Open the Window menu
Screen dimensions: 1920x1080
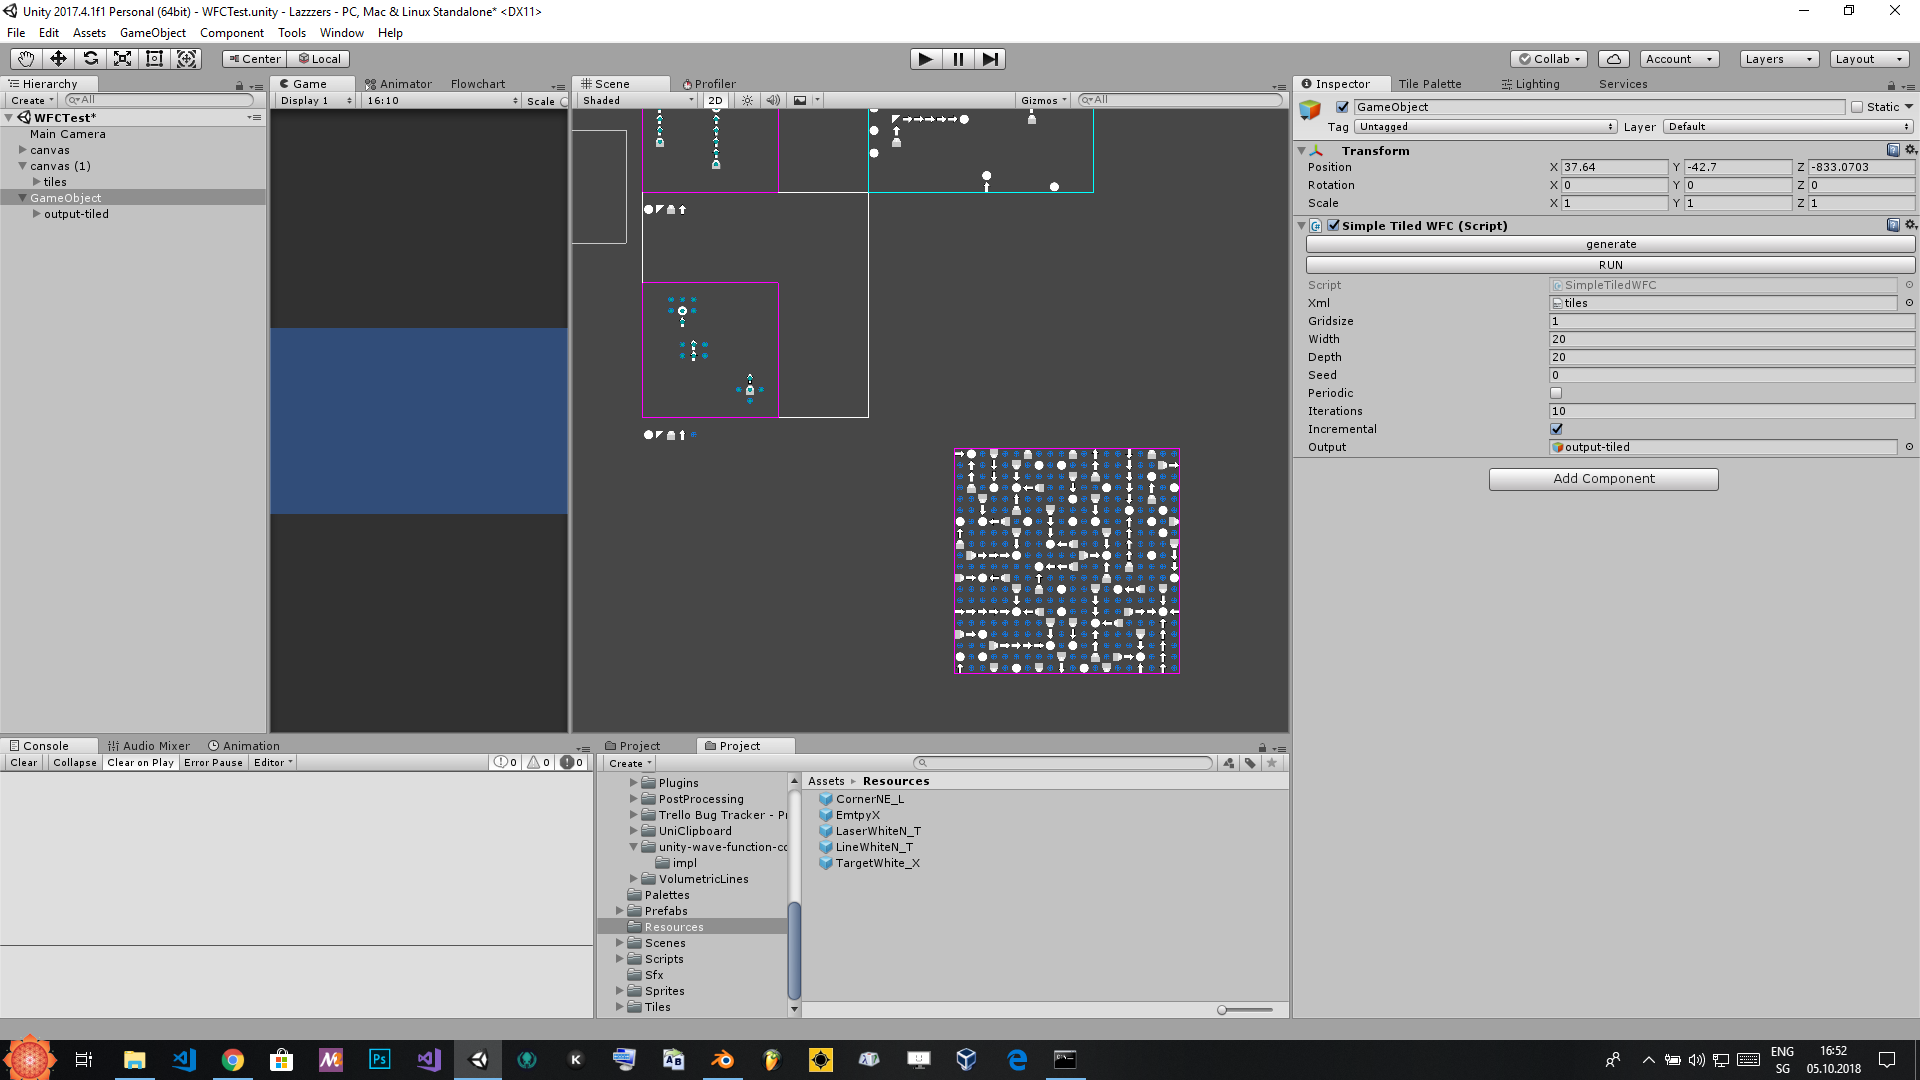[342, 33]
